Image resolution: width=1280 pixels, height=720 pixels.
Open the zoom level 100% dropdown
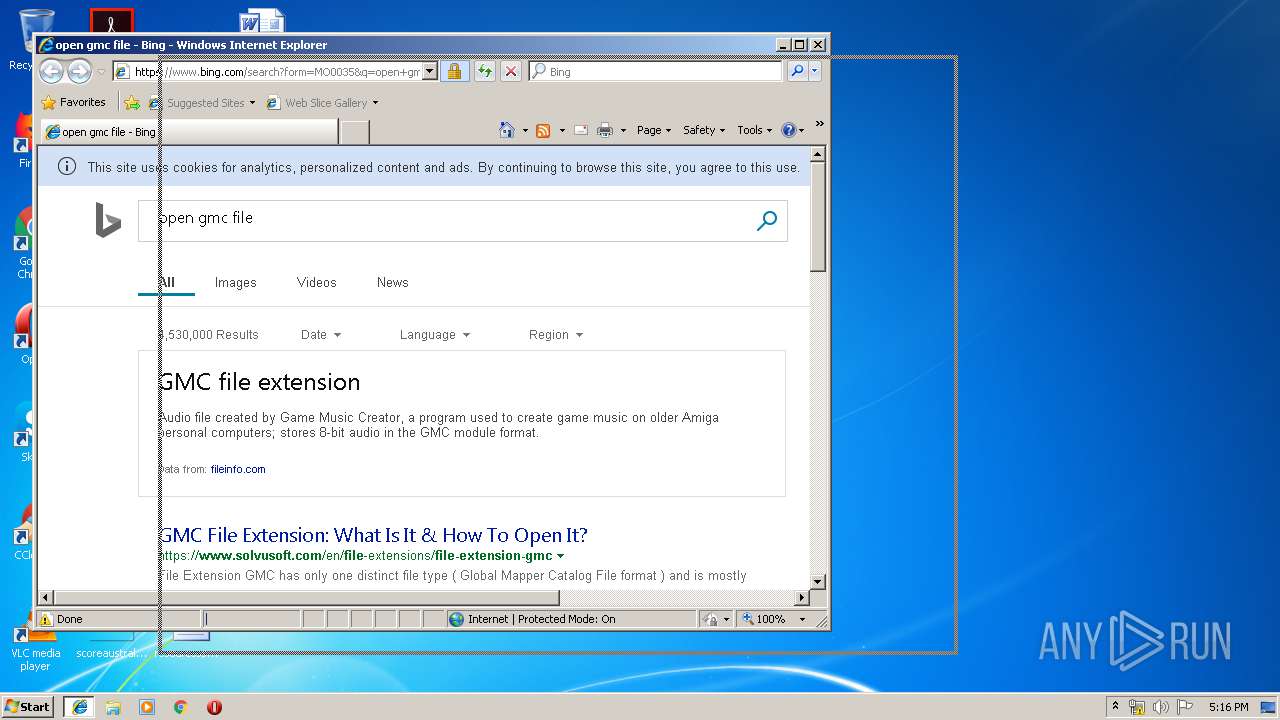pos(802,619)
